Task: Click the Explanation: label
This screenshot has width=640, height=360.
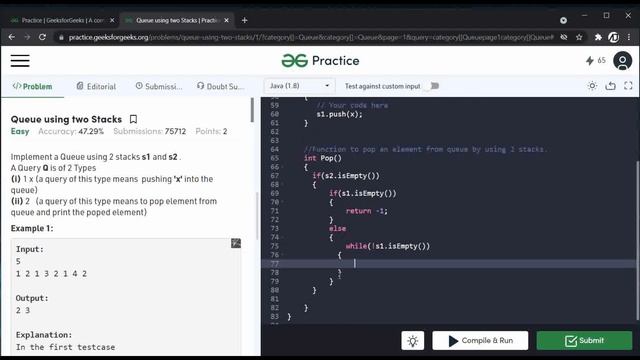Action: click(44, 335)
